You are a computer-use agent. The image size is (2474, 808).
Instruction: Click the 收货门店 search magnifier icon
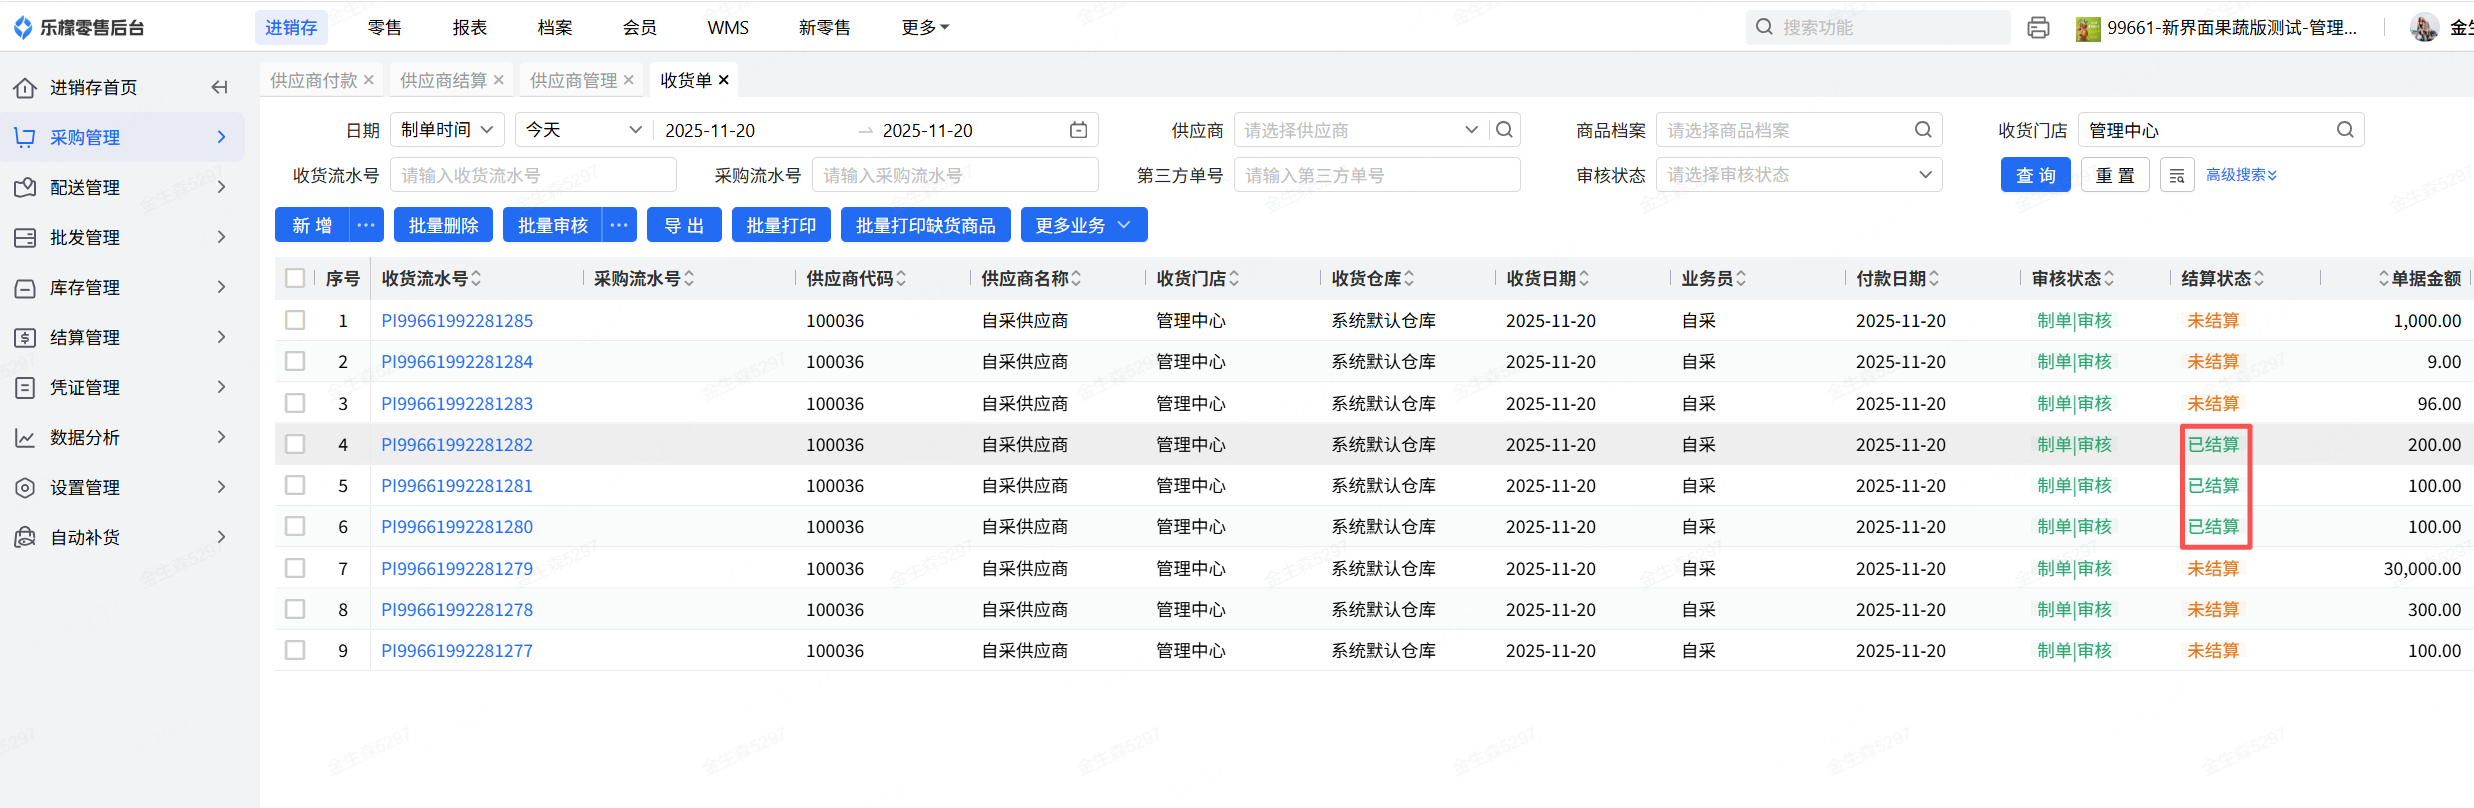(x=2344, y=130)
